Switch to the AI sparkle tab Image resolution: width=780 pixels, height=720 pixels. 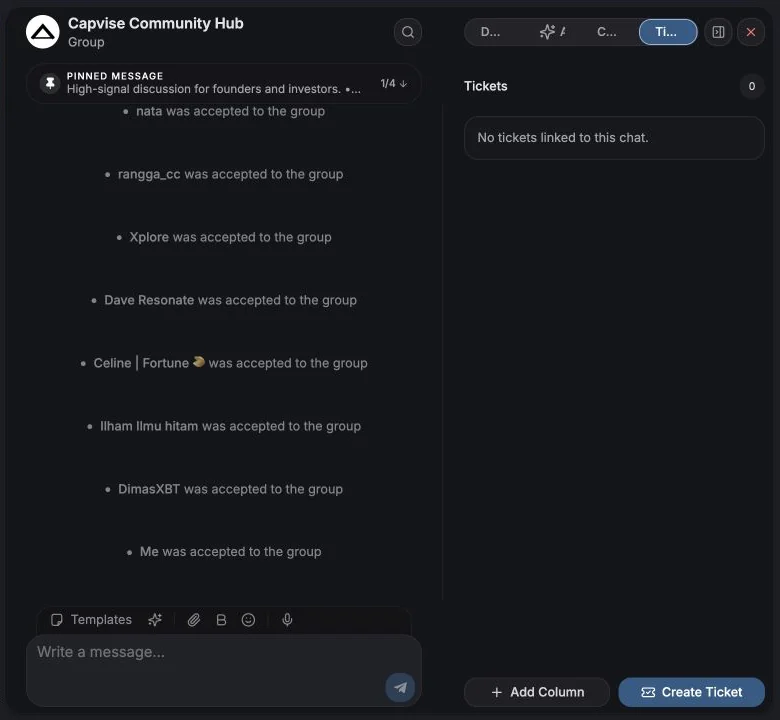click(x=551, y=32)
